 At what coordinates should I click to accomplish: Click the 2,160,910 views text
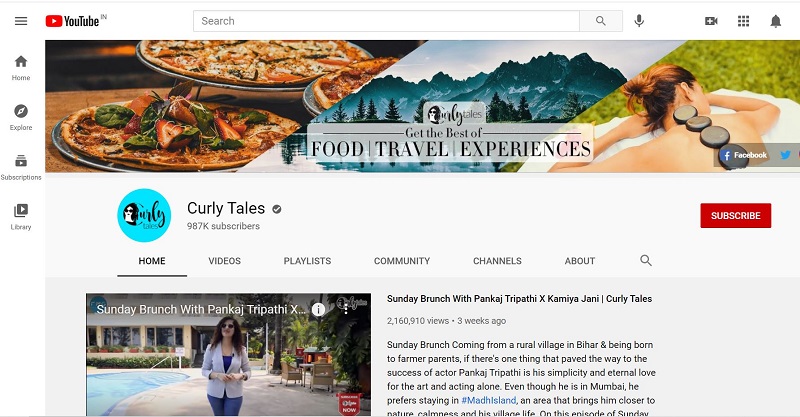[418, 321]
